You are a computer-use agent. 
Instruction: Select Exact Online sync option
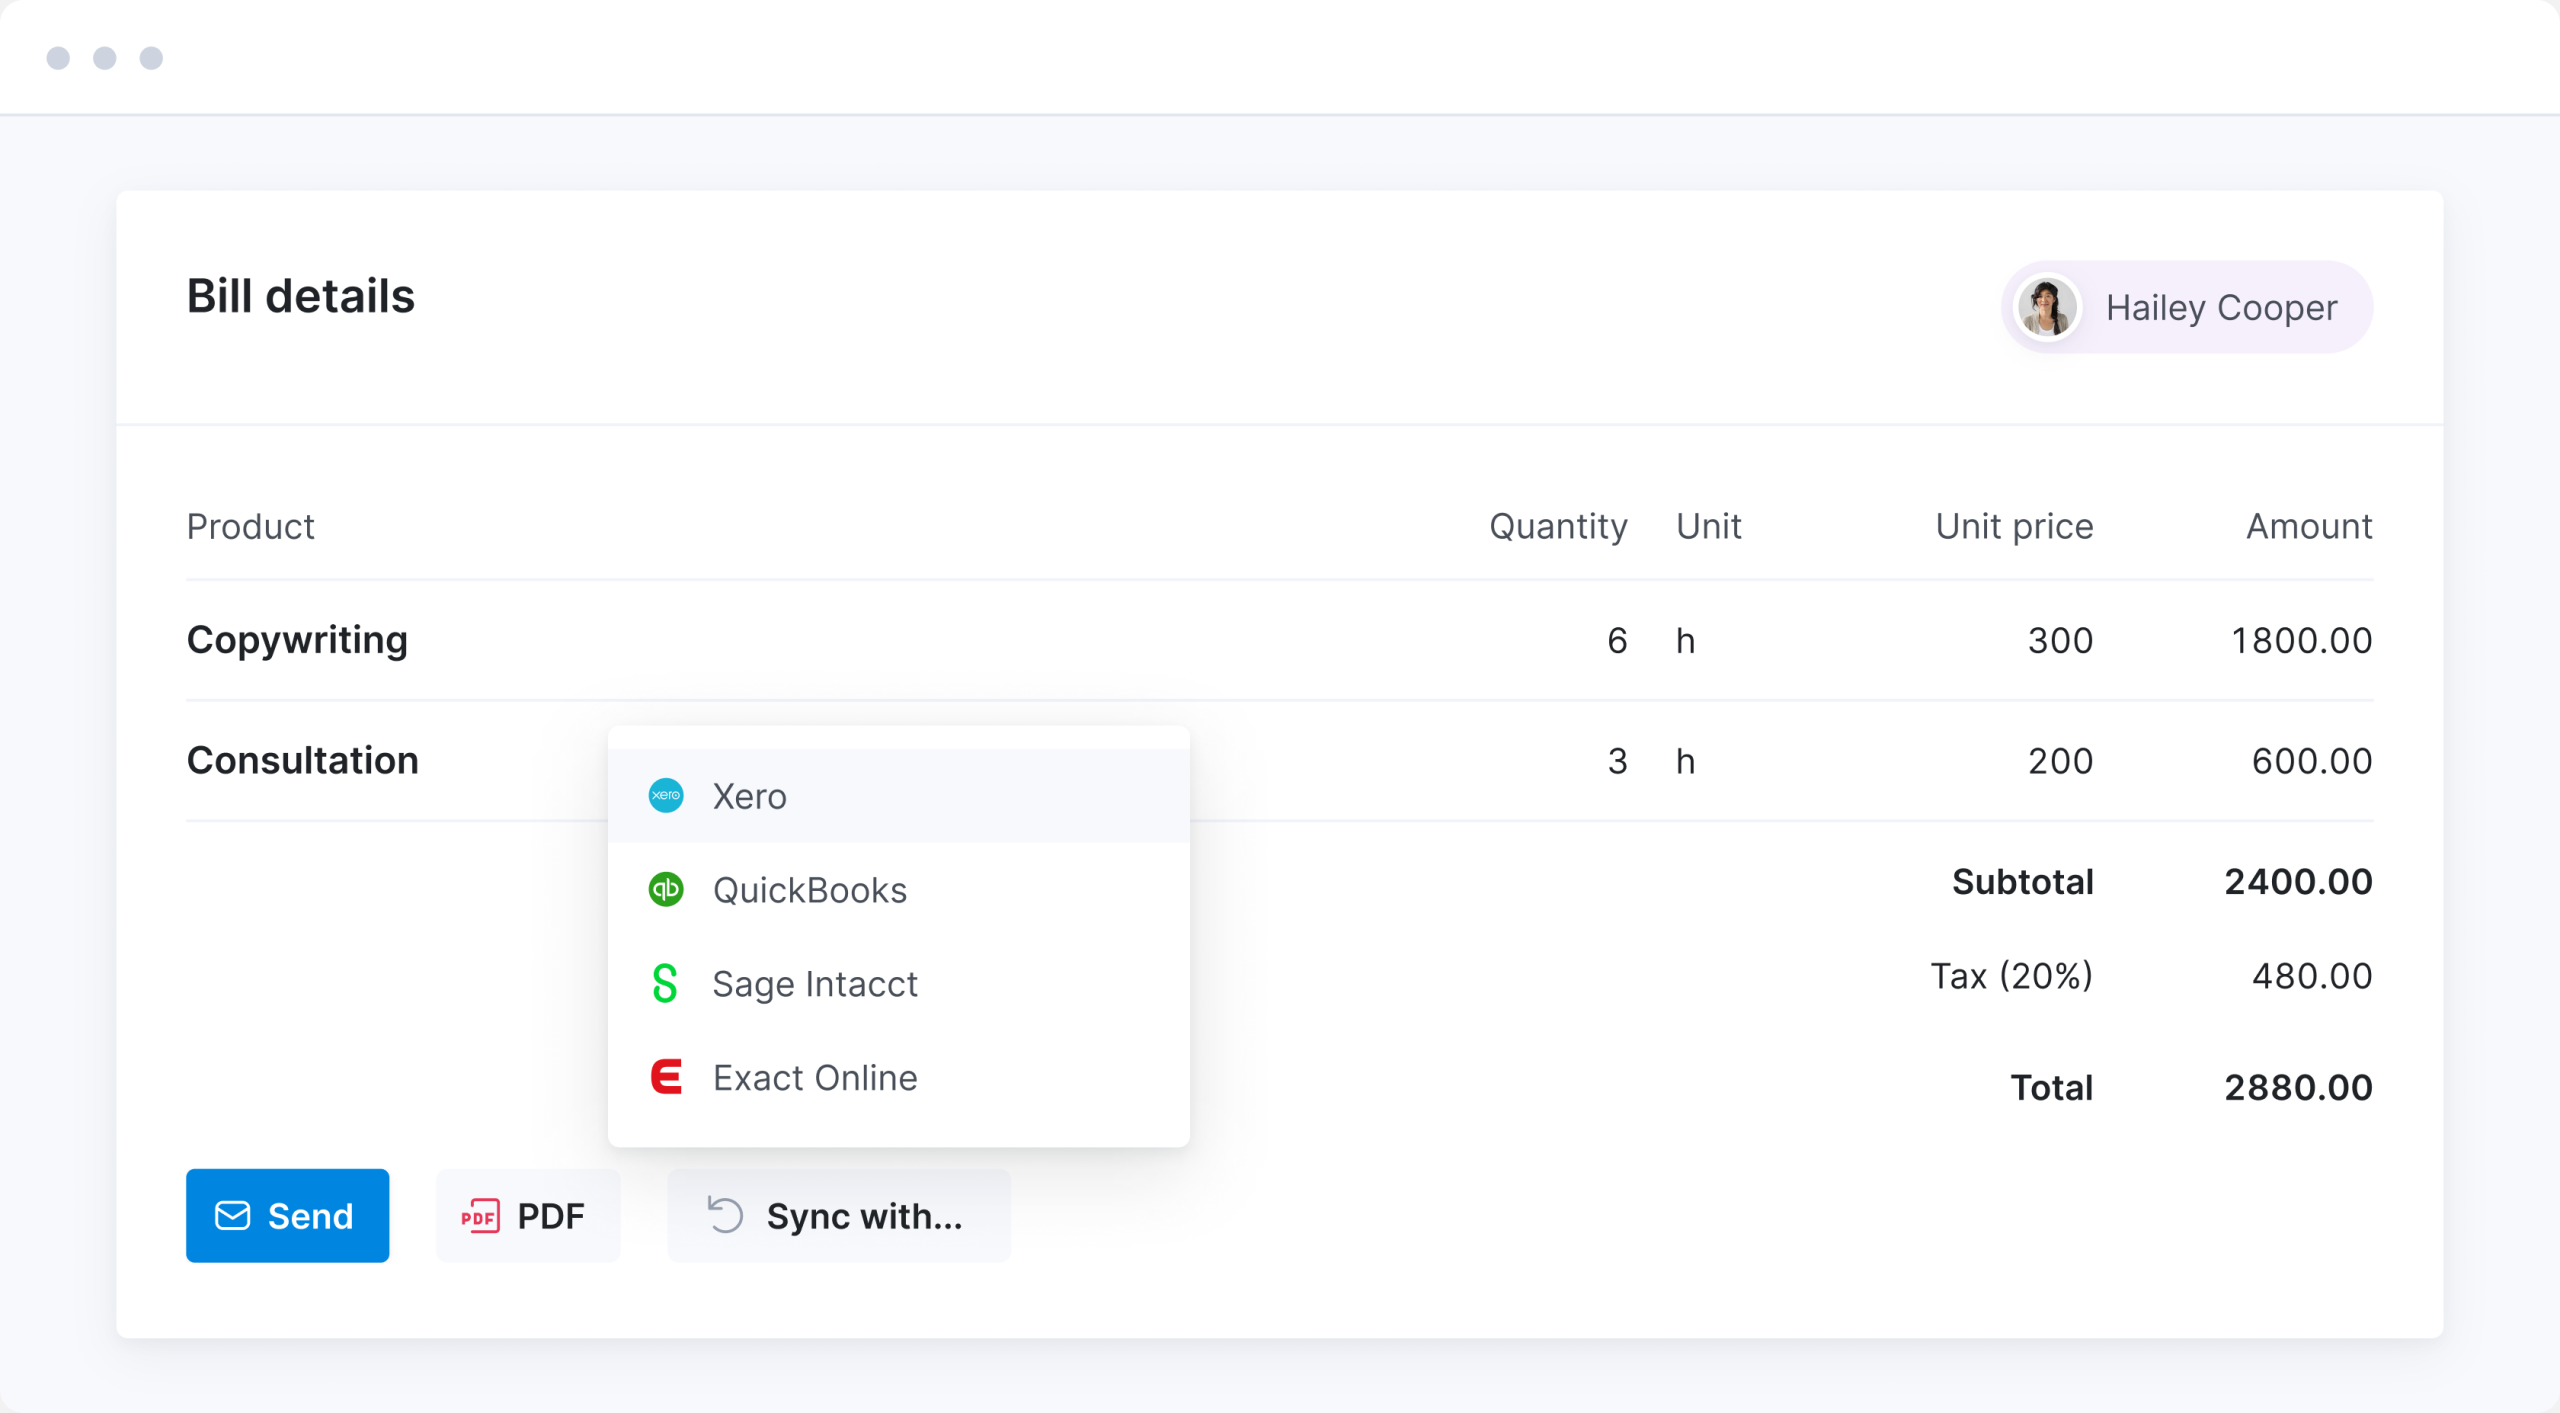pyautogui.click(x=899, y=1077)
